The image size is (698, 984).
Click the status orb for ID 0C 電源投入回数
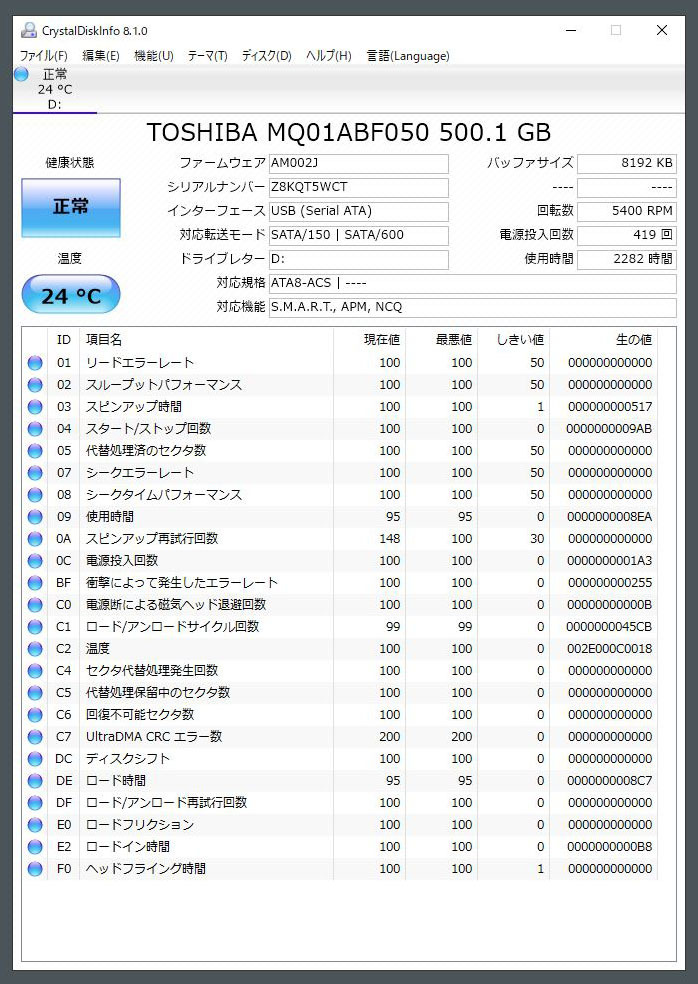point(35,560)
